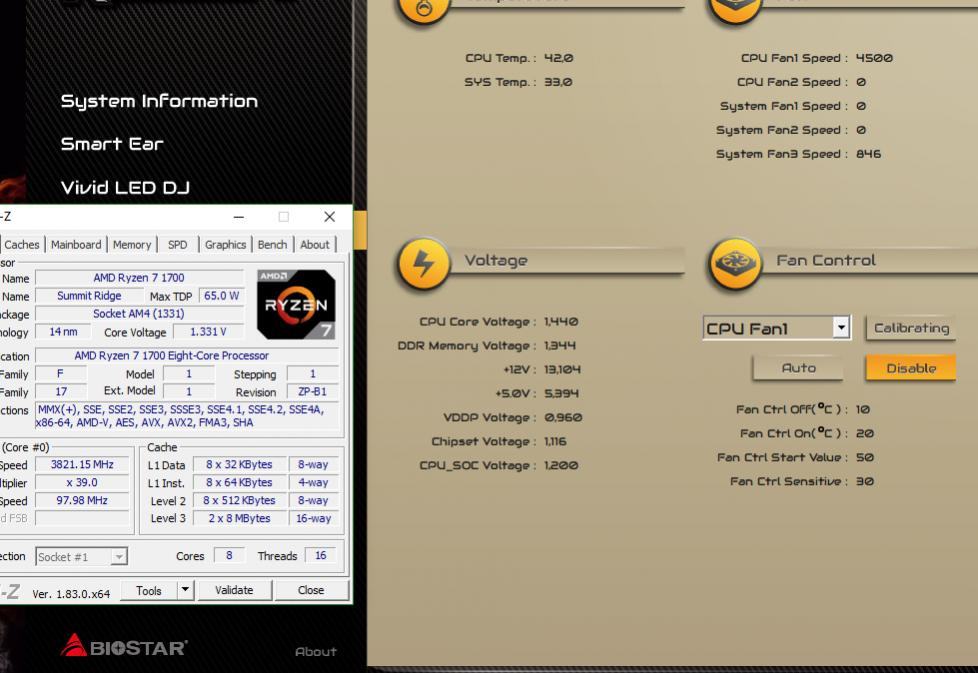The width and height of the screenshot is (978, 673).
Task: Click the AMD Ryzen 7 1700 name field
Action: [139, 278]
